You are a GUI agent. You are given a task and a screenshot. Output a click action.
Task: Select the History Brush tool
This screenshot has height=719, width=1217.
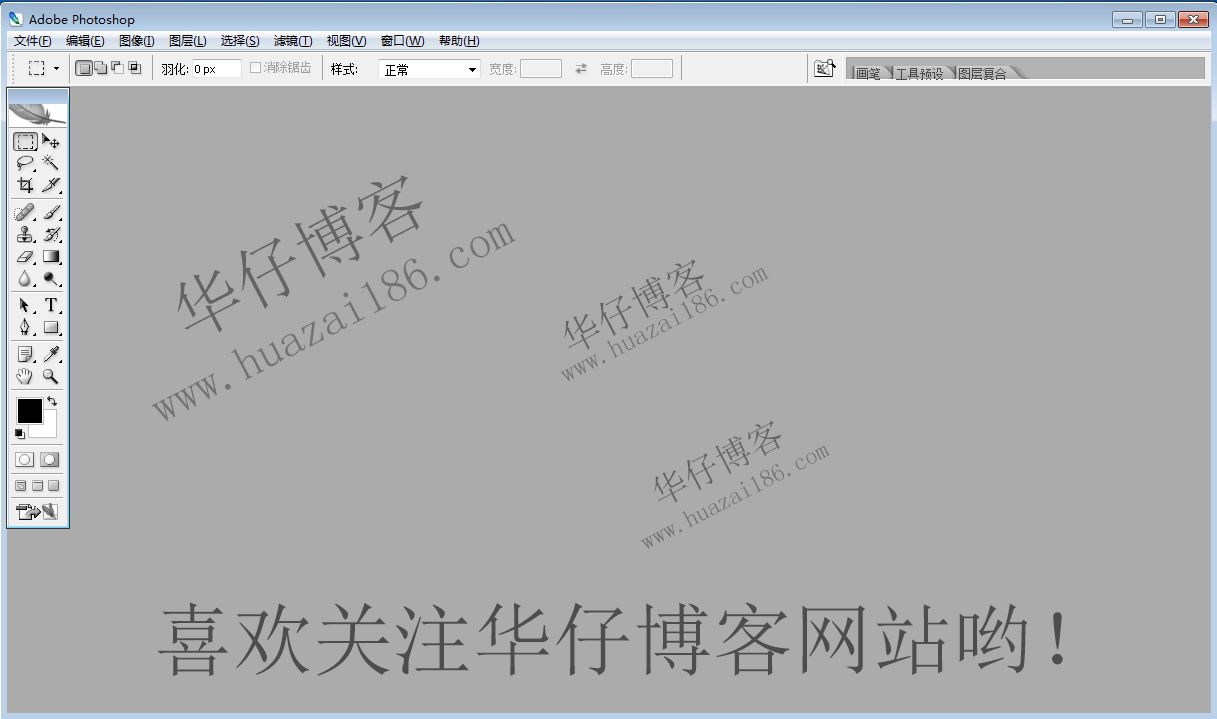(x=50, y=234)
